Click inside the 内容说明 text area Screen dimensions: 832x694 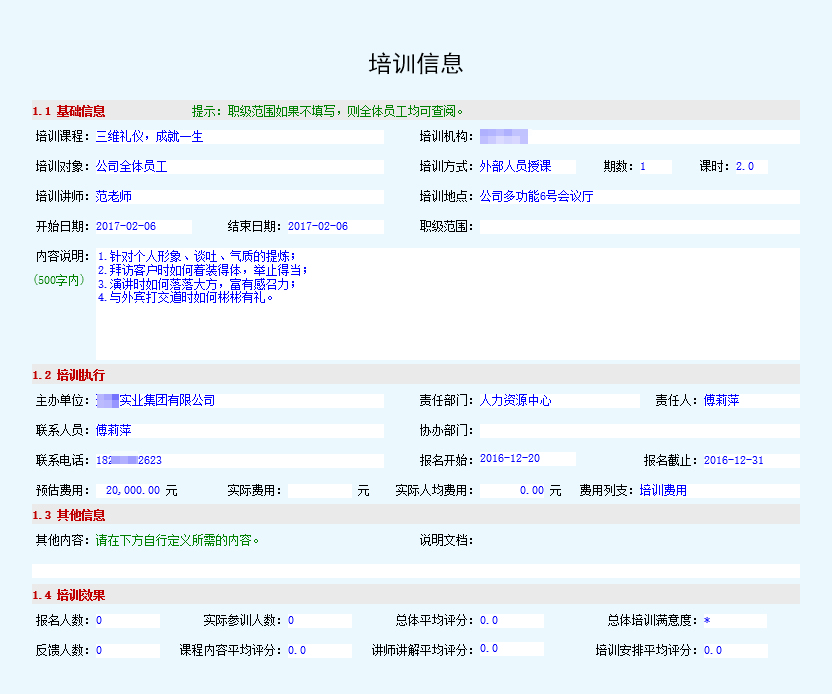click(447, 304)
